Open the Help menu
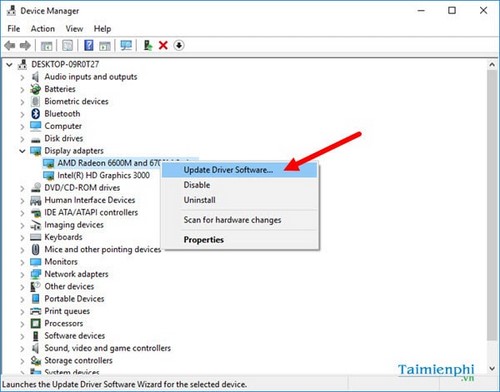This screenshot has width=500, height=392. click(102, 29)
